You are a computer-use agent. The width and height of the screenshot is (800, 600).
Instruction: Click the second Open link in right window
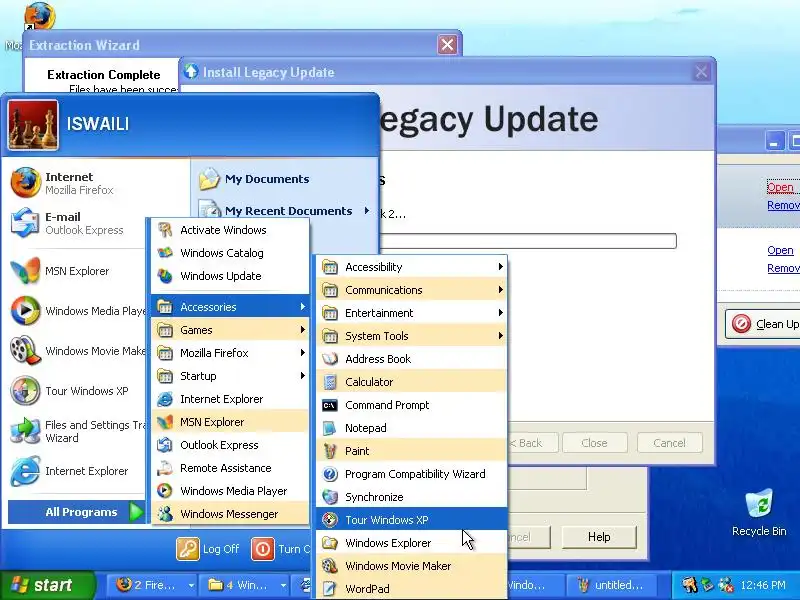coord(781,250)
